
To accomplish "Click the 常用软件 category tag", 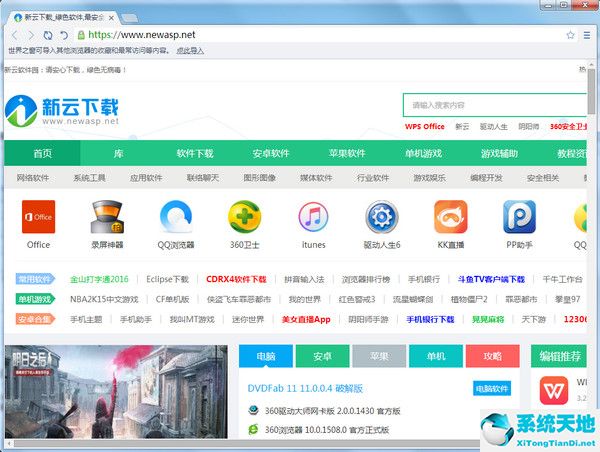I will coord(35,279).
